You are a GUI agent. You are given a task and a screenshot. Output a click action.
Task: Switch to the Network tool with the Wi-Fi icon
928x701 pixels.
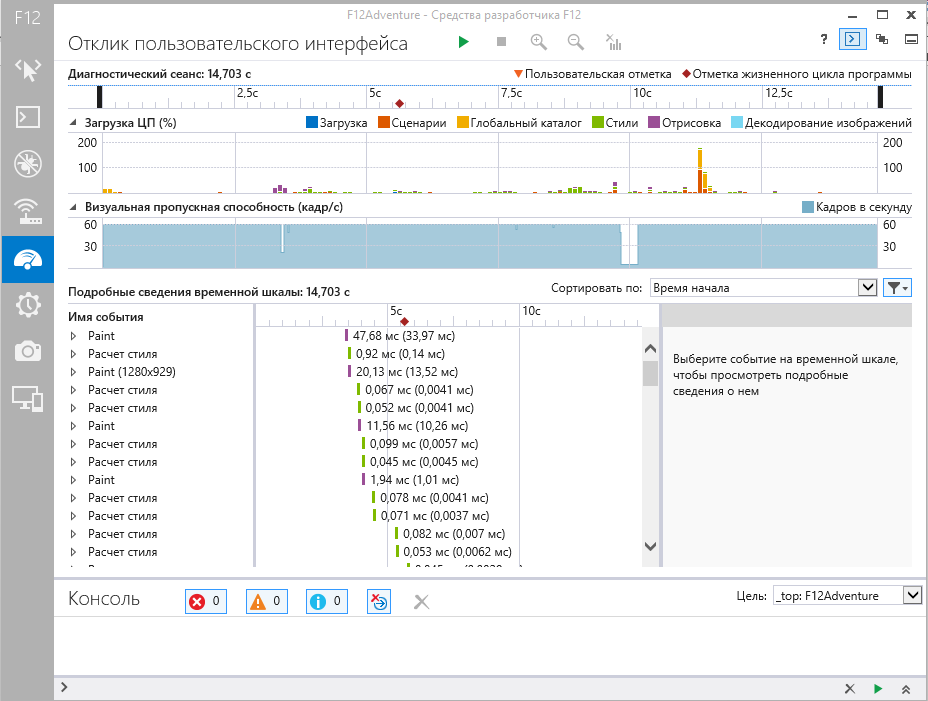(27, 211)
